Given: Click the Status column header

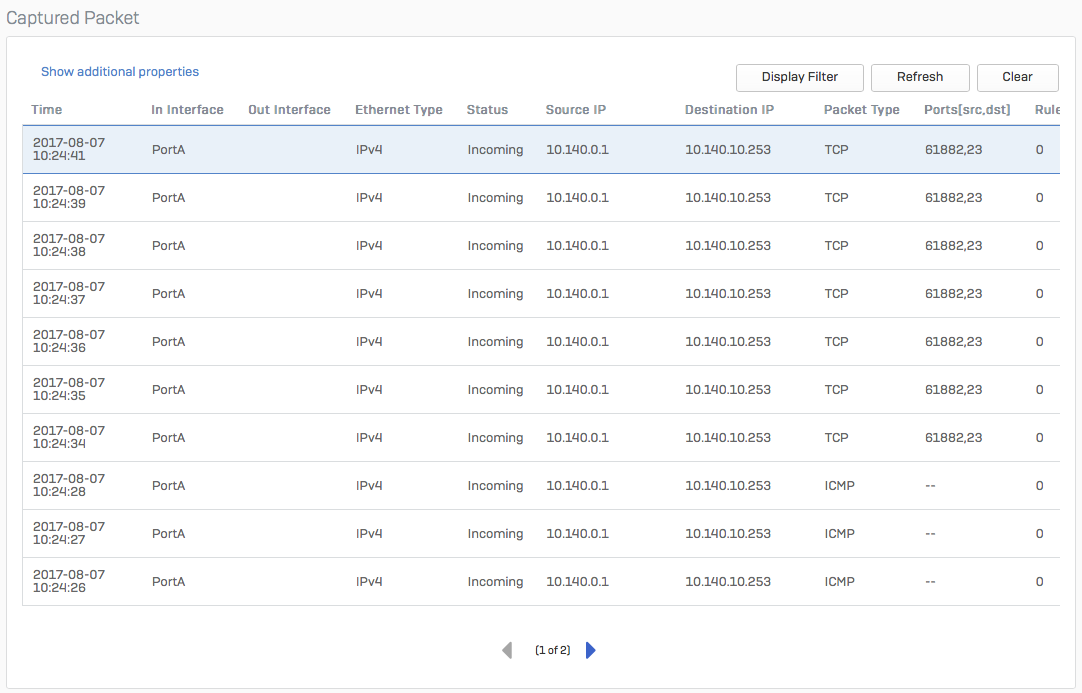Looking at the screenshot, I should pos(487,110).
